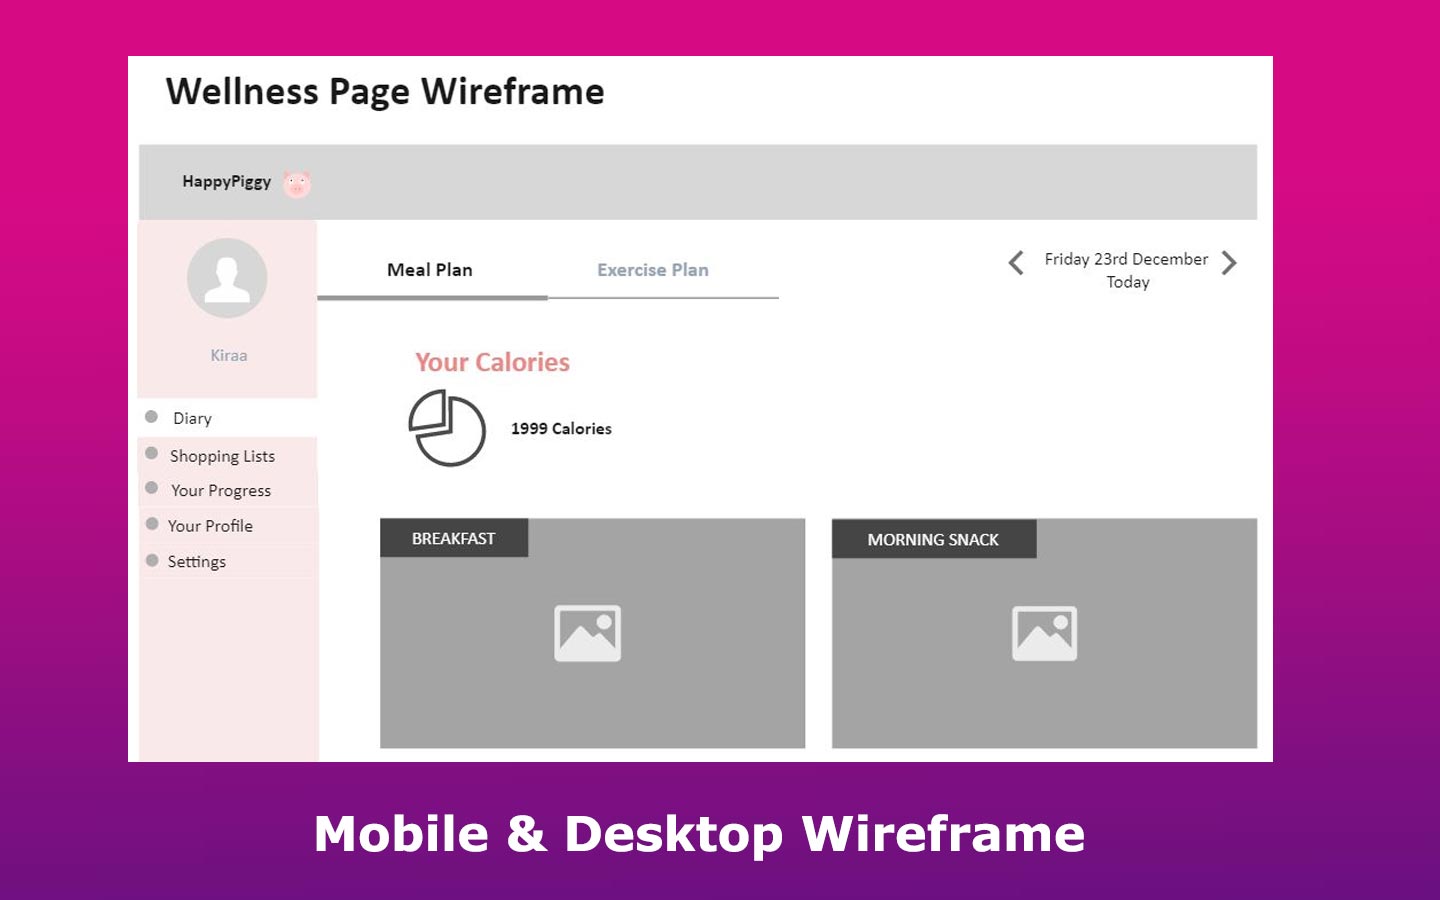
Task: Go to previous day with left chevron
Action: pyautogui.click(x=1016, y=263)
